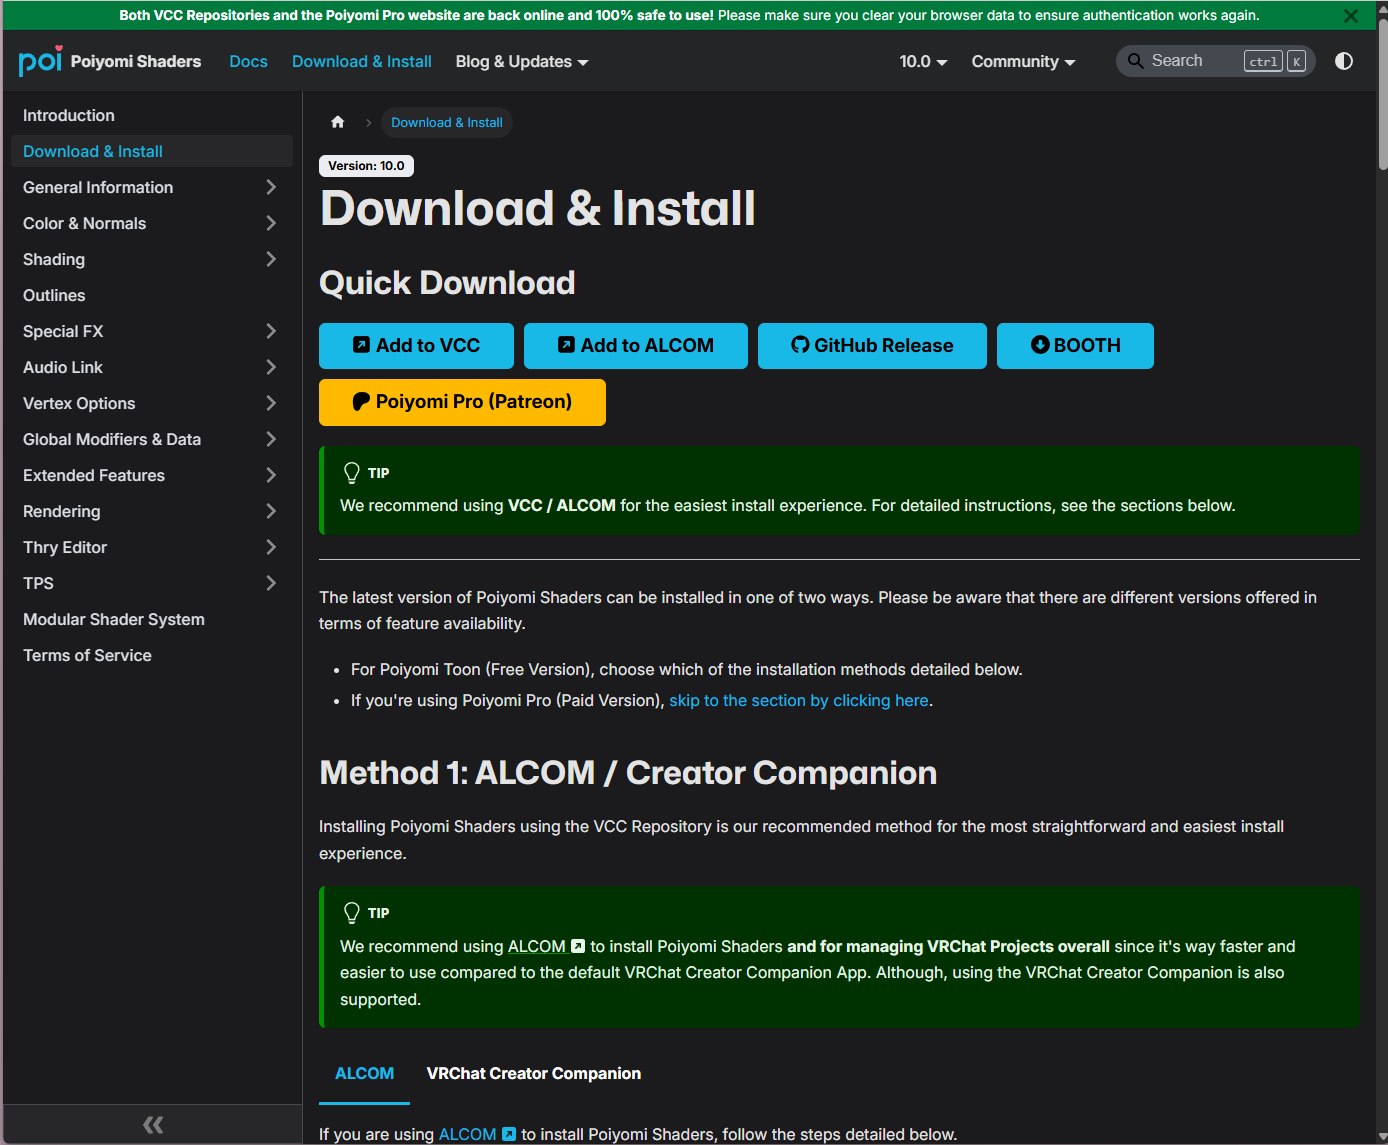
Task: Expand Extended Features sidebar chevron
Action: [x=271, y=475]
